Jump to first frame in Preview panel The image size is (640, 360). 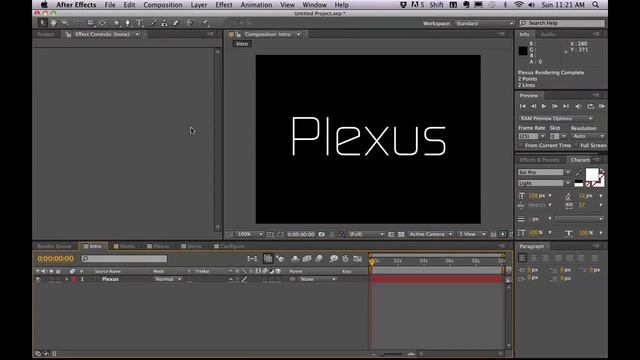pos(522,106)
